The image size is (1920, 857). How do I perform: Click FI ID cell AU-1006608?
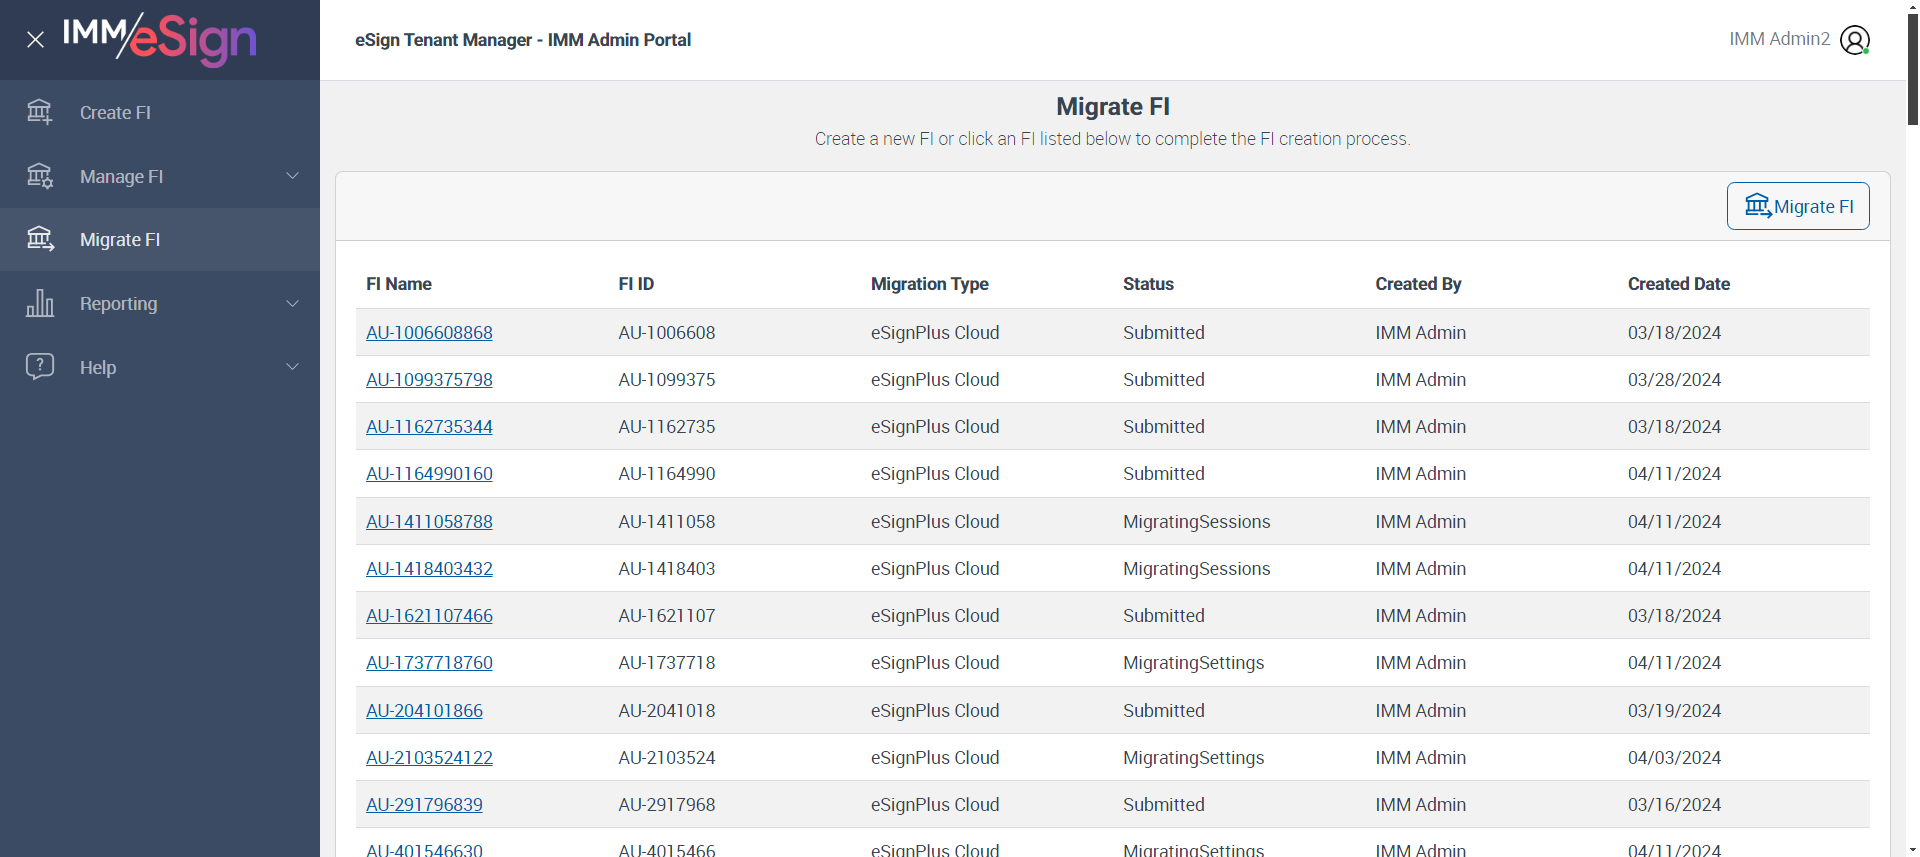pos(667,333)
